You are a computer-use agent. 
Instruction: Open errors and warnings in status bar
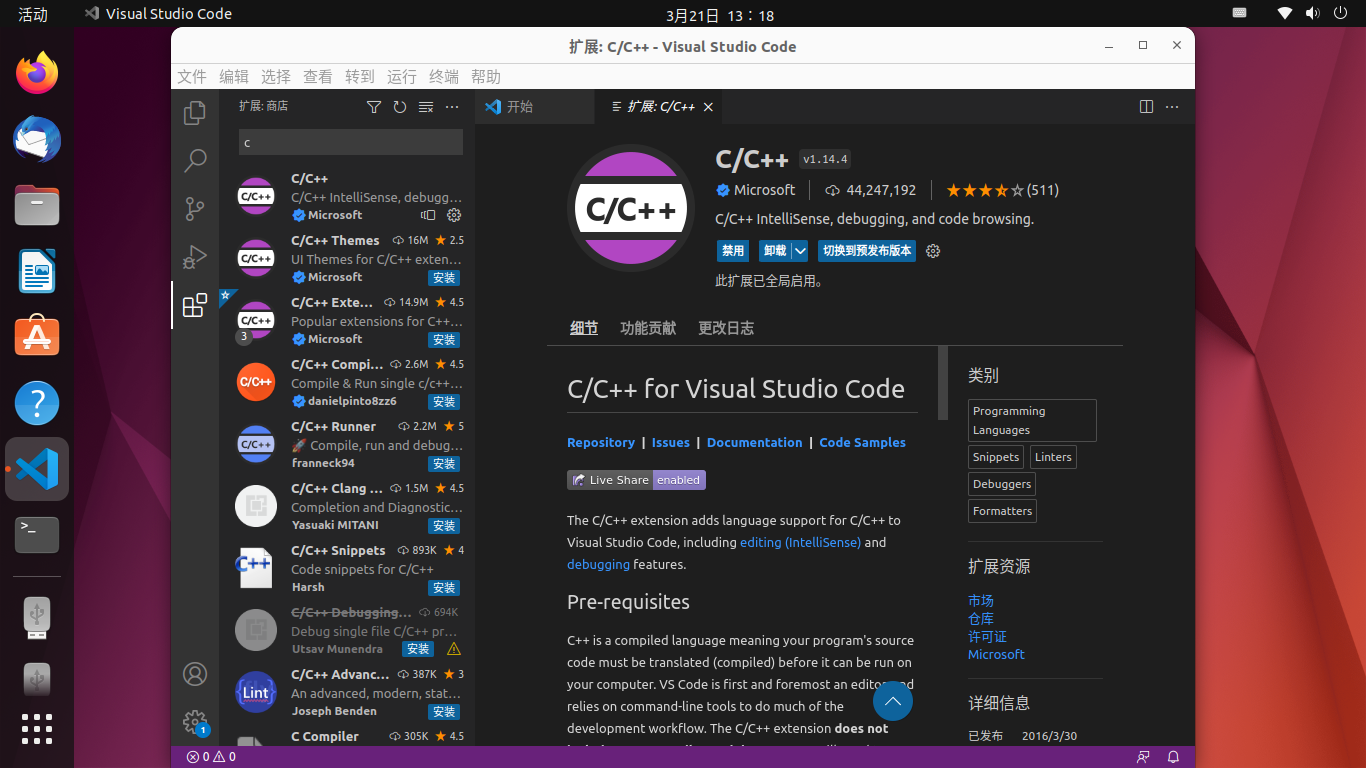211,757
